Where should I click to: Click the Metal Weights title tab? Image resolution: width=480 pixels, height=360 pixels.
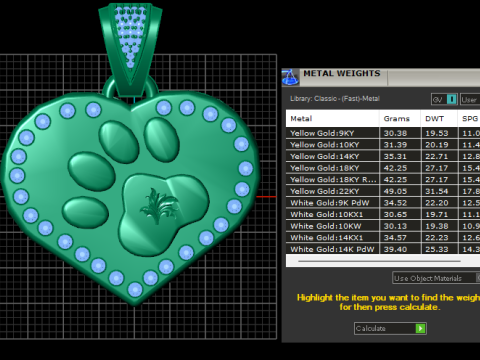(x=342, y=74)
